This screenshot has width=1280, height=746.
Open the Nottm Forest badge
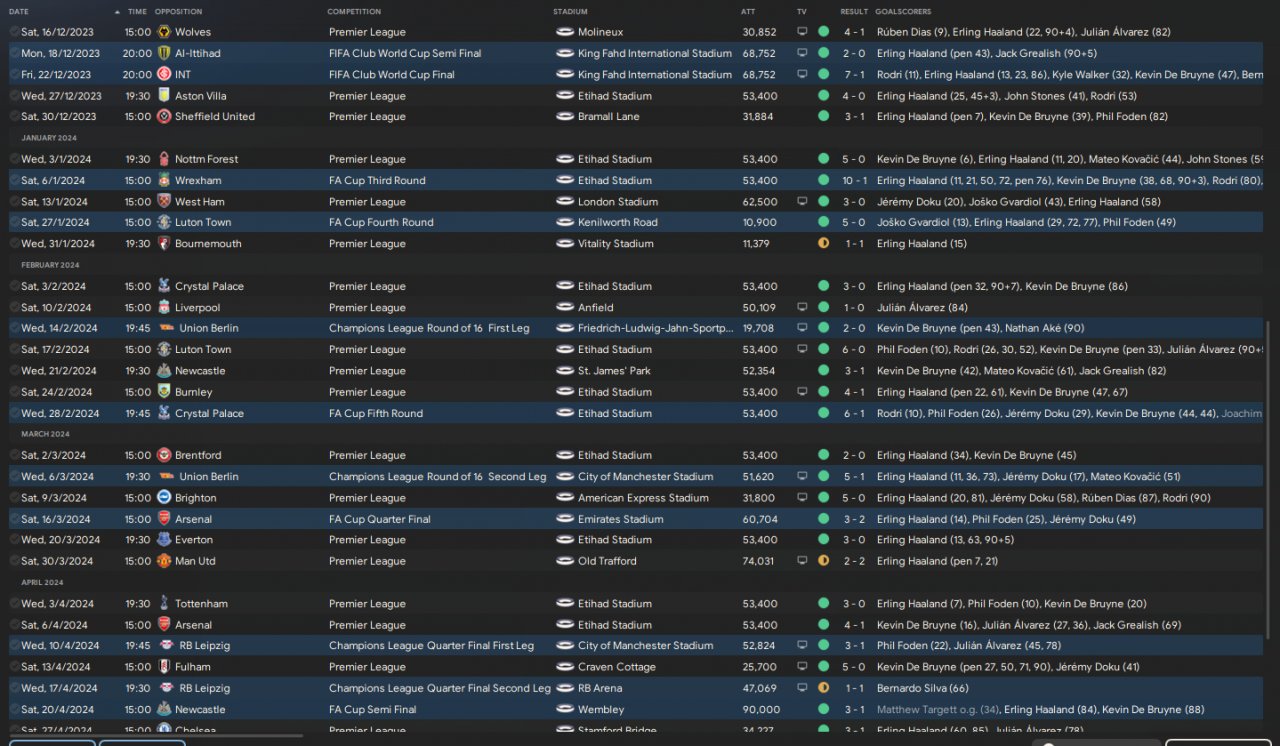164,159
